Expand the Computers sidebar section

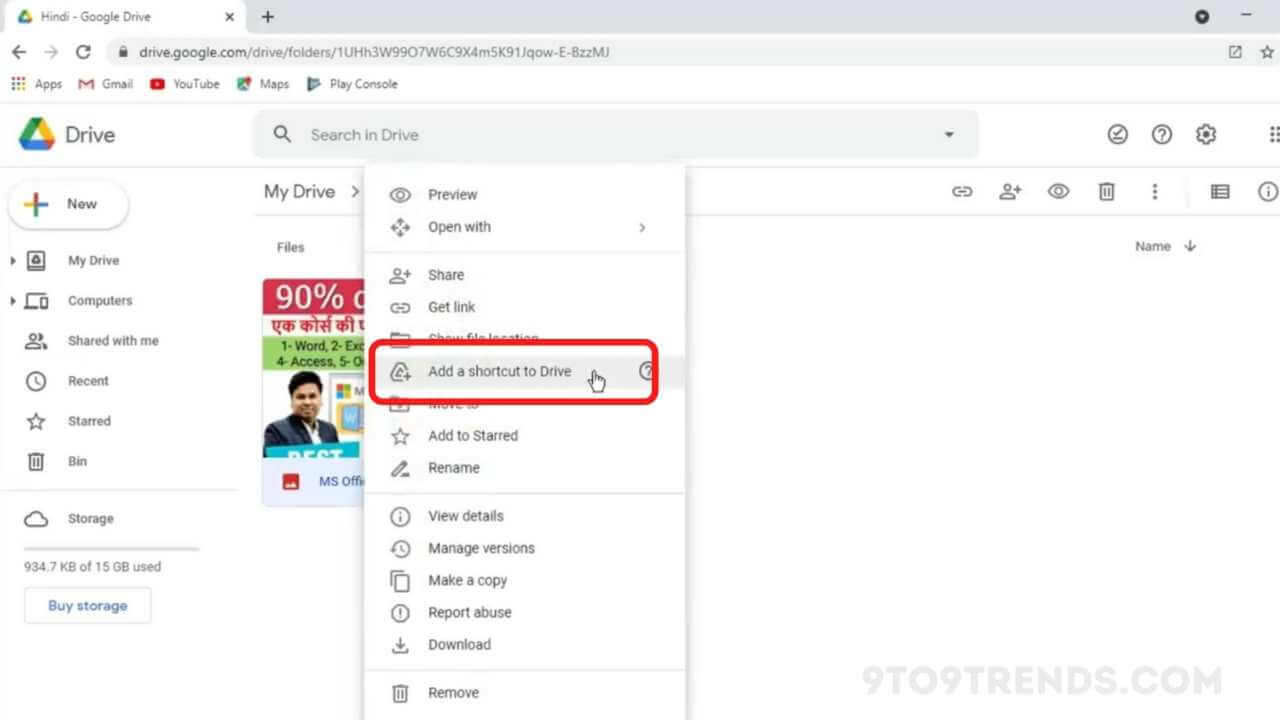click(13, 300)
